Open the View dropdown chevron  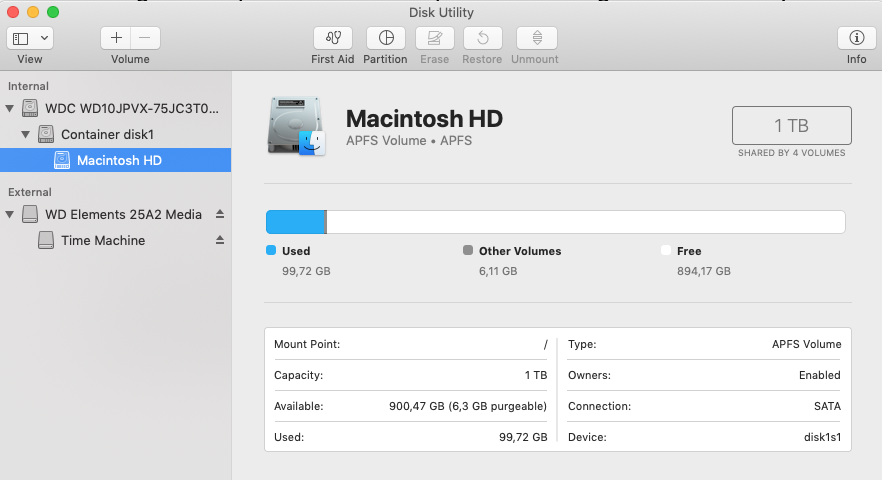click(x=44, y=38)
